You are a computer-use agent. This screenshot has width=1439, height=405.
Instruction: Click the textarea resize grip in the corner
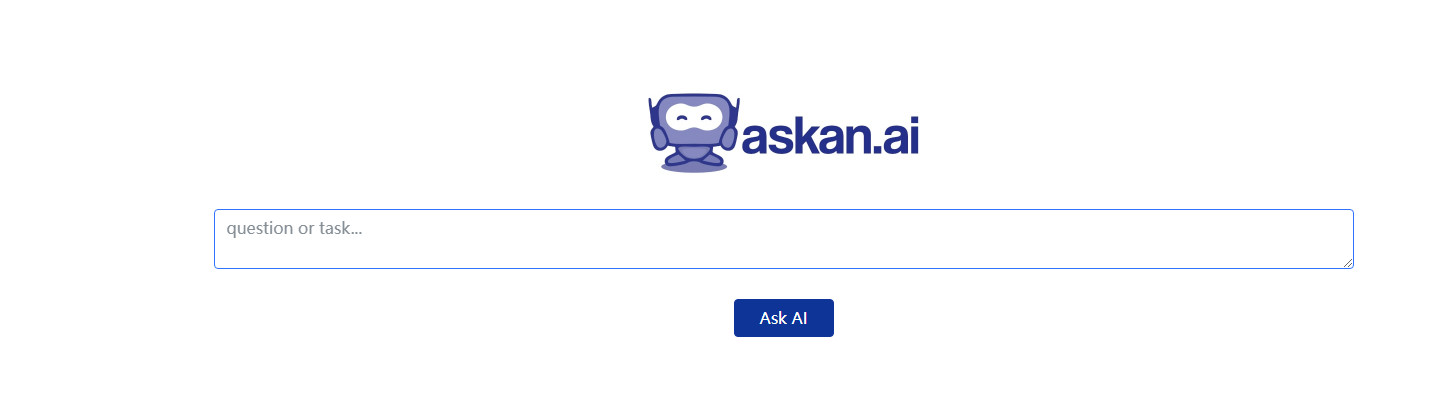pyautogui.click(x=1347, y=262)
